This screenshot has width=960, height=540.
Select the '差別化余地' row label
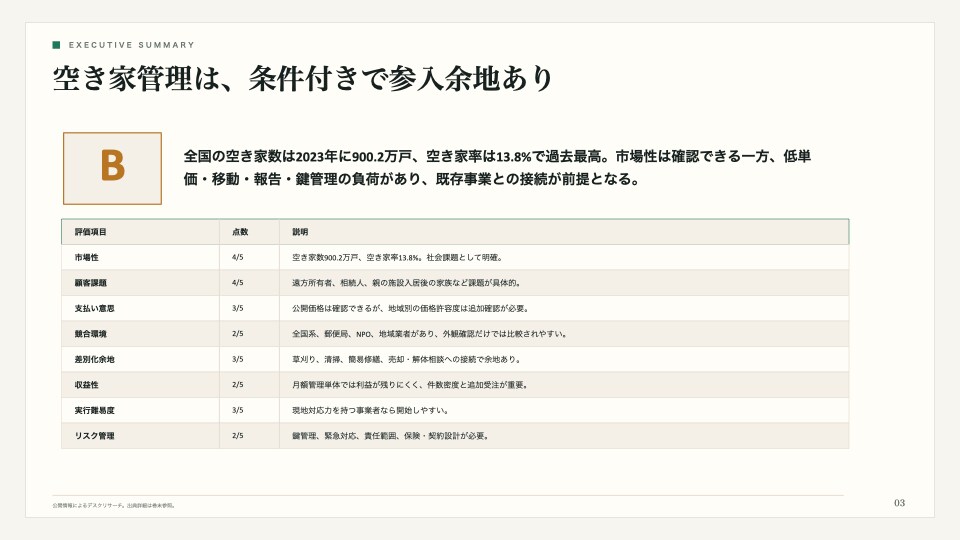tap(94, 359)
